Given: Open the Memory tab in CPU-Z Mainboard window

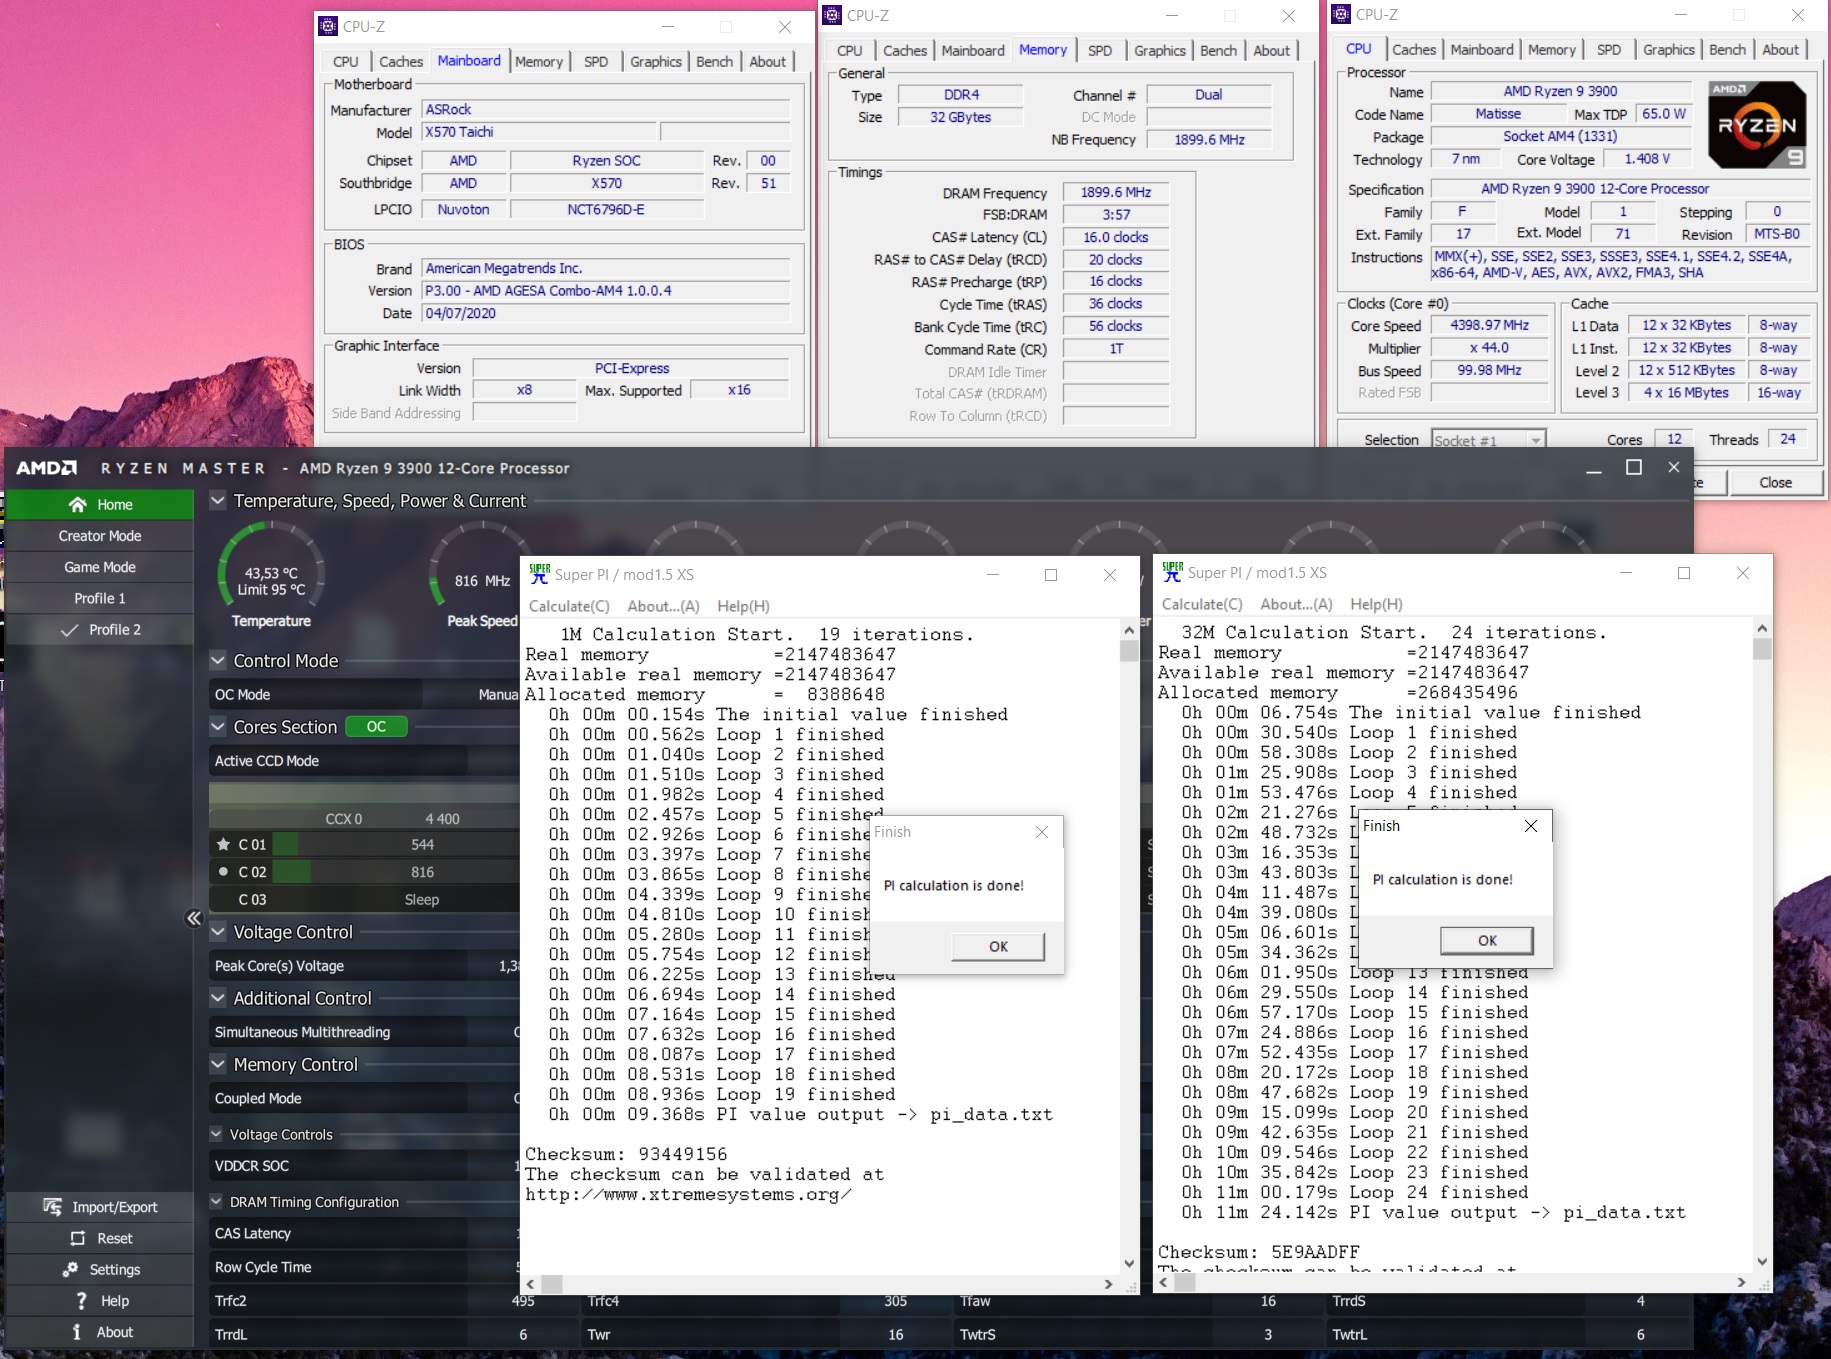Looking at the screenshot, I should (539, 62).
